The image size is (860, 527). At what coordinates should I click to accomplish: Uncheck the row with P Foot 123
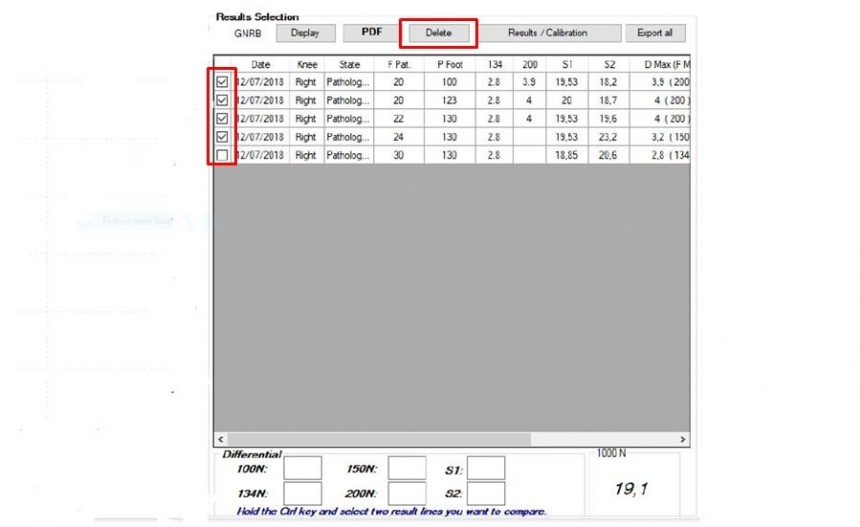222,100
